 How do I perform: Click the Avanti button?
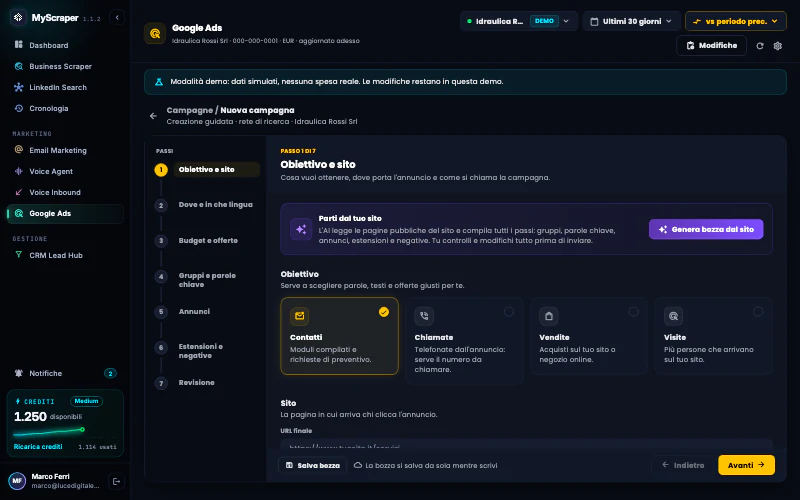746,465
